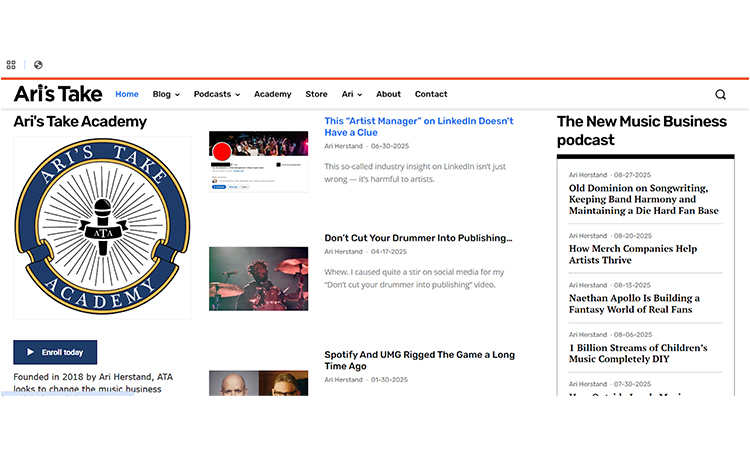The height and width of the screenshot is (450, 750).
Task: Click the grid apps icon at top left
Action: tap(11, 65)
